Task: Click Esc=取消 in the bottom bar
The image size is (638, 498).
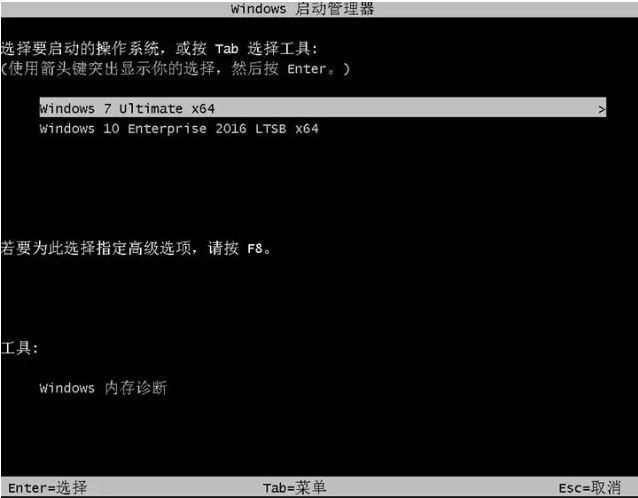Action: (x=590, y=487)
